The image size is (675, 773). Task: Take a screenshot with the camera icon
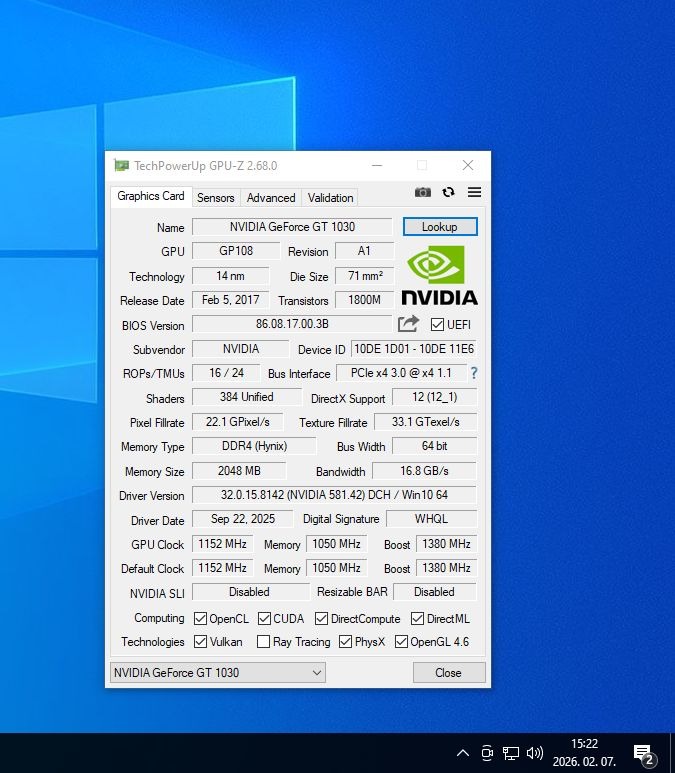pos(423,192)
